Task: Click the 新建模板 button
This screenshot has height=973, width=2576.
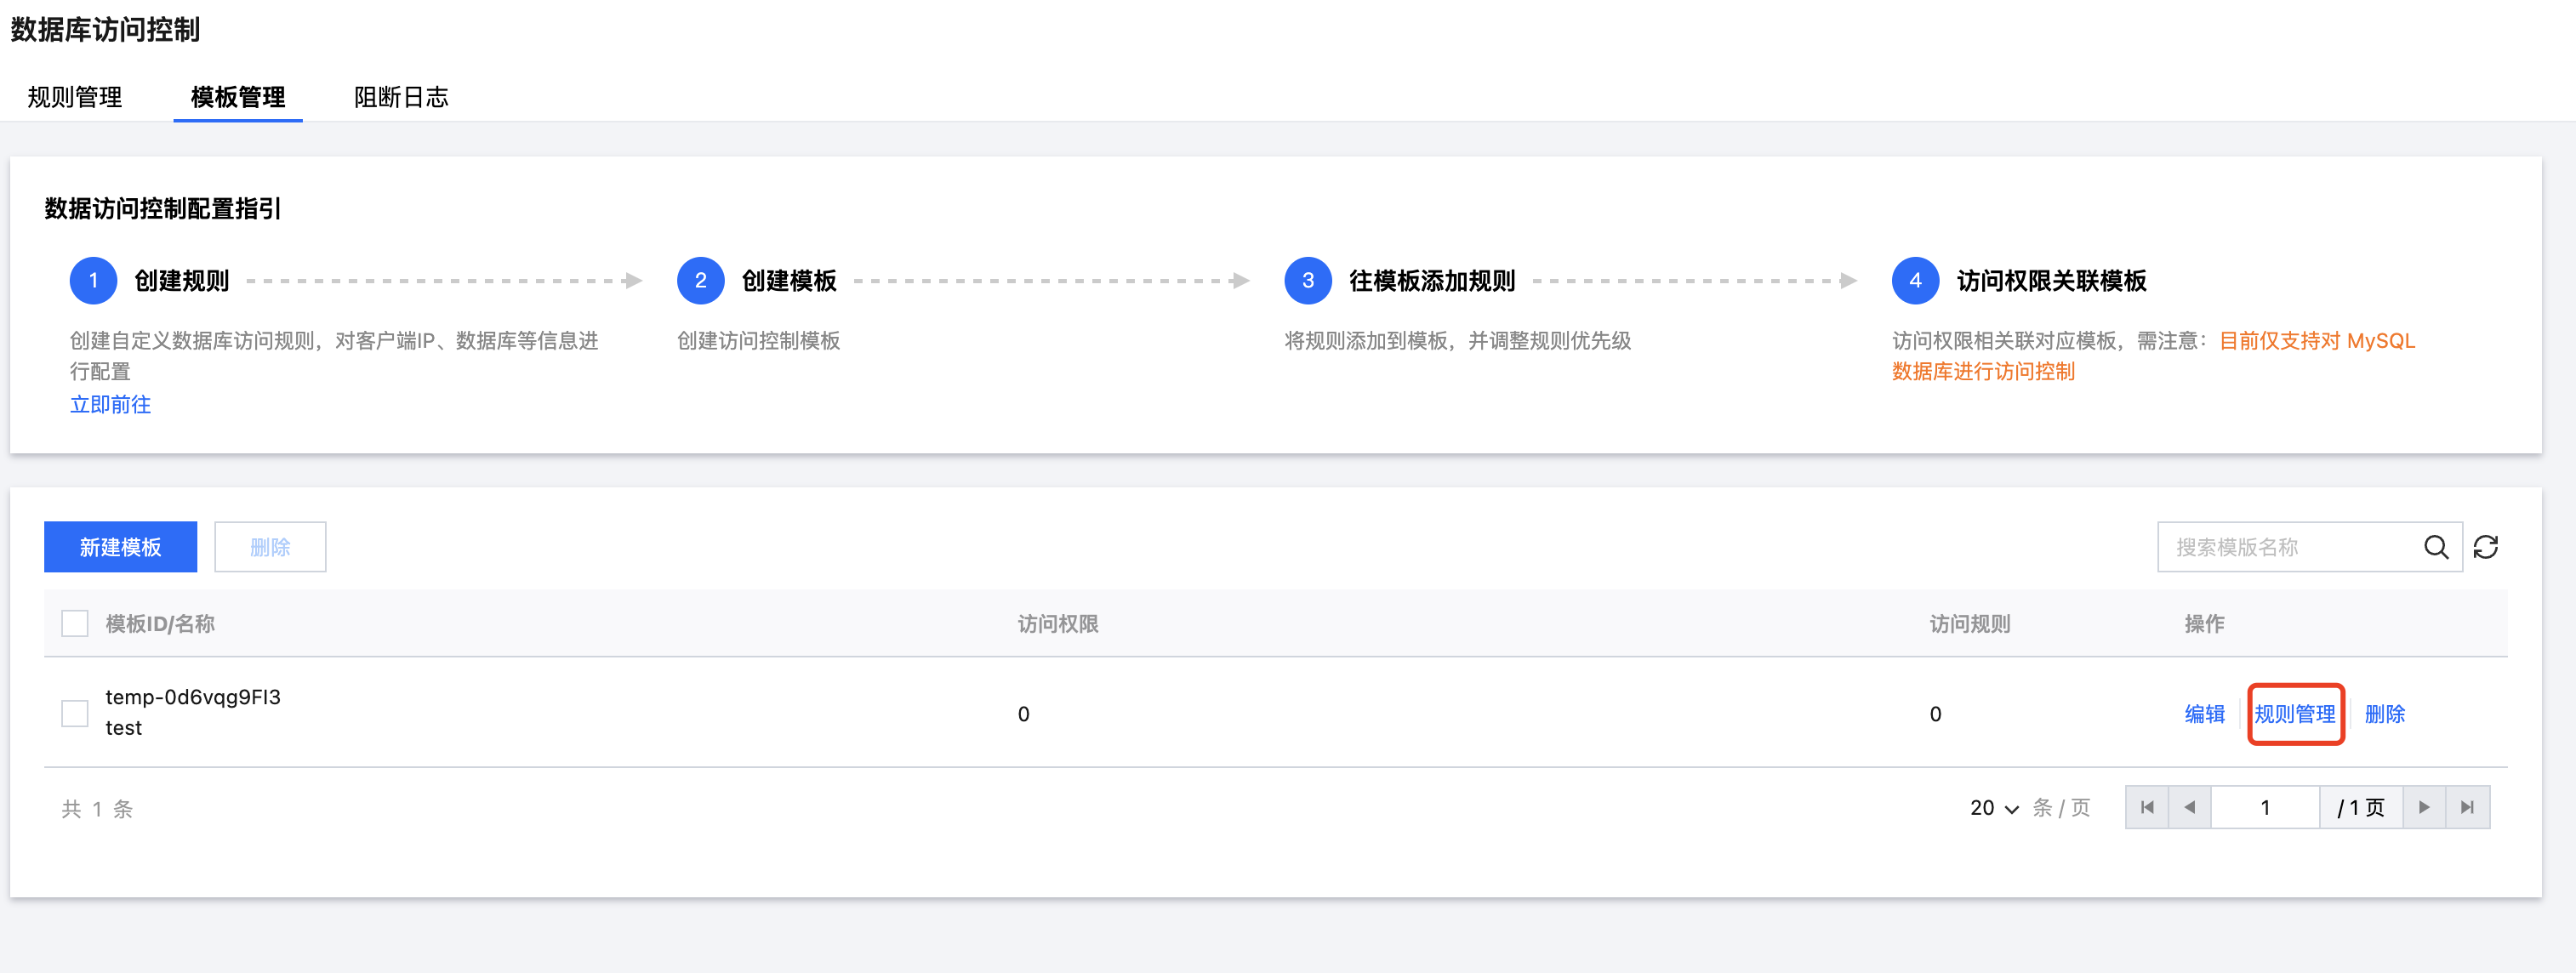Action: click(x=120, y=547)
